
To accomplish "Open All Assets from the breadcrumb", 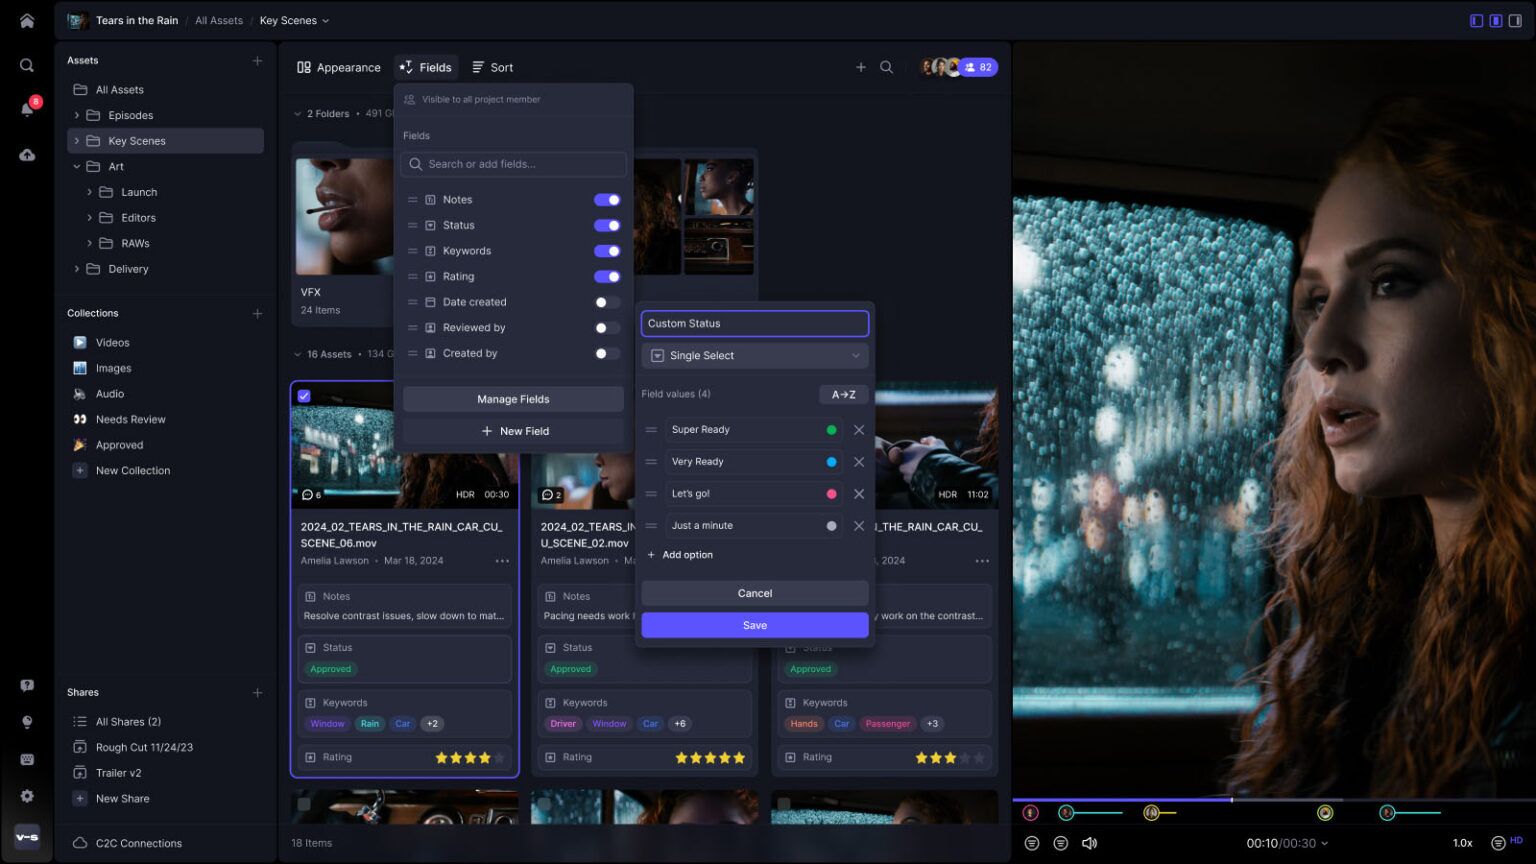I will click(219, 20).
